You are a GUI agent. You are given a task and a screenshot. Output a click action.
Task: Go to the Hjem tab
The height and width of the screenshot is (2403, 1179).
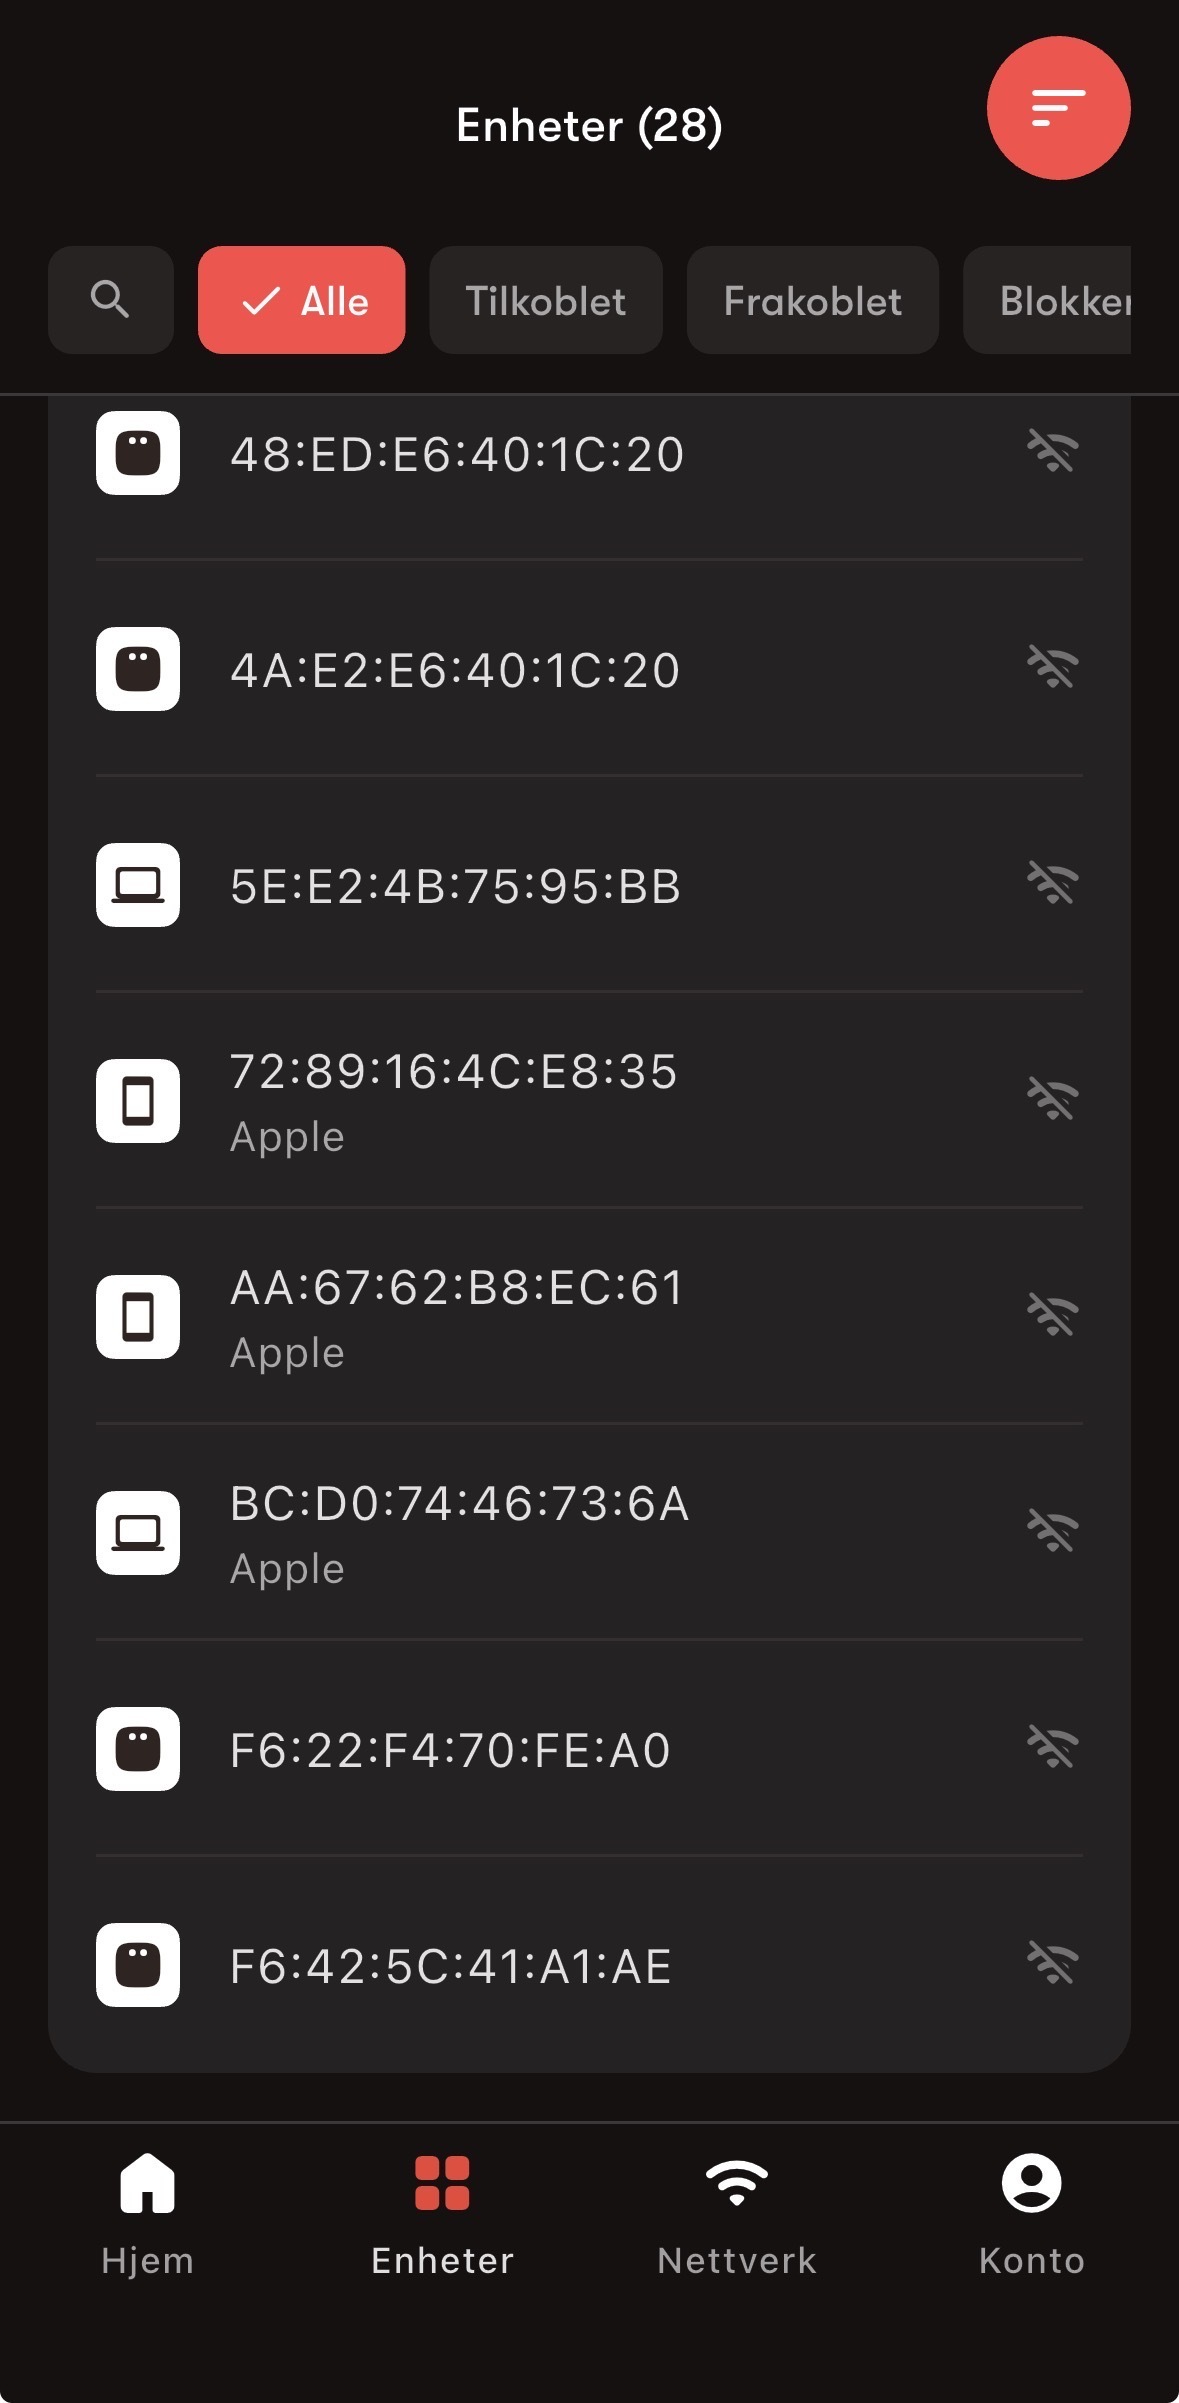click(147, 2212)
